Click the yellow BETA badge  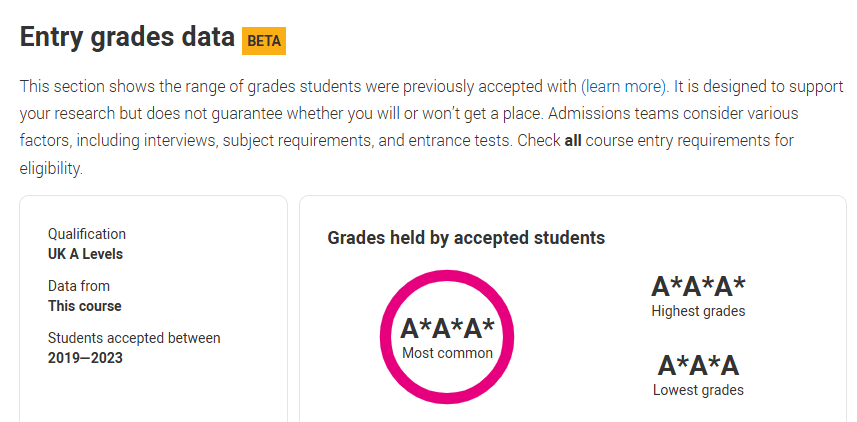pyautogui.click(x=264, y=41)
